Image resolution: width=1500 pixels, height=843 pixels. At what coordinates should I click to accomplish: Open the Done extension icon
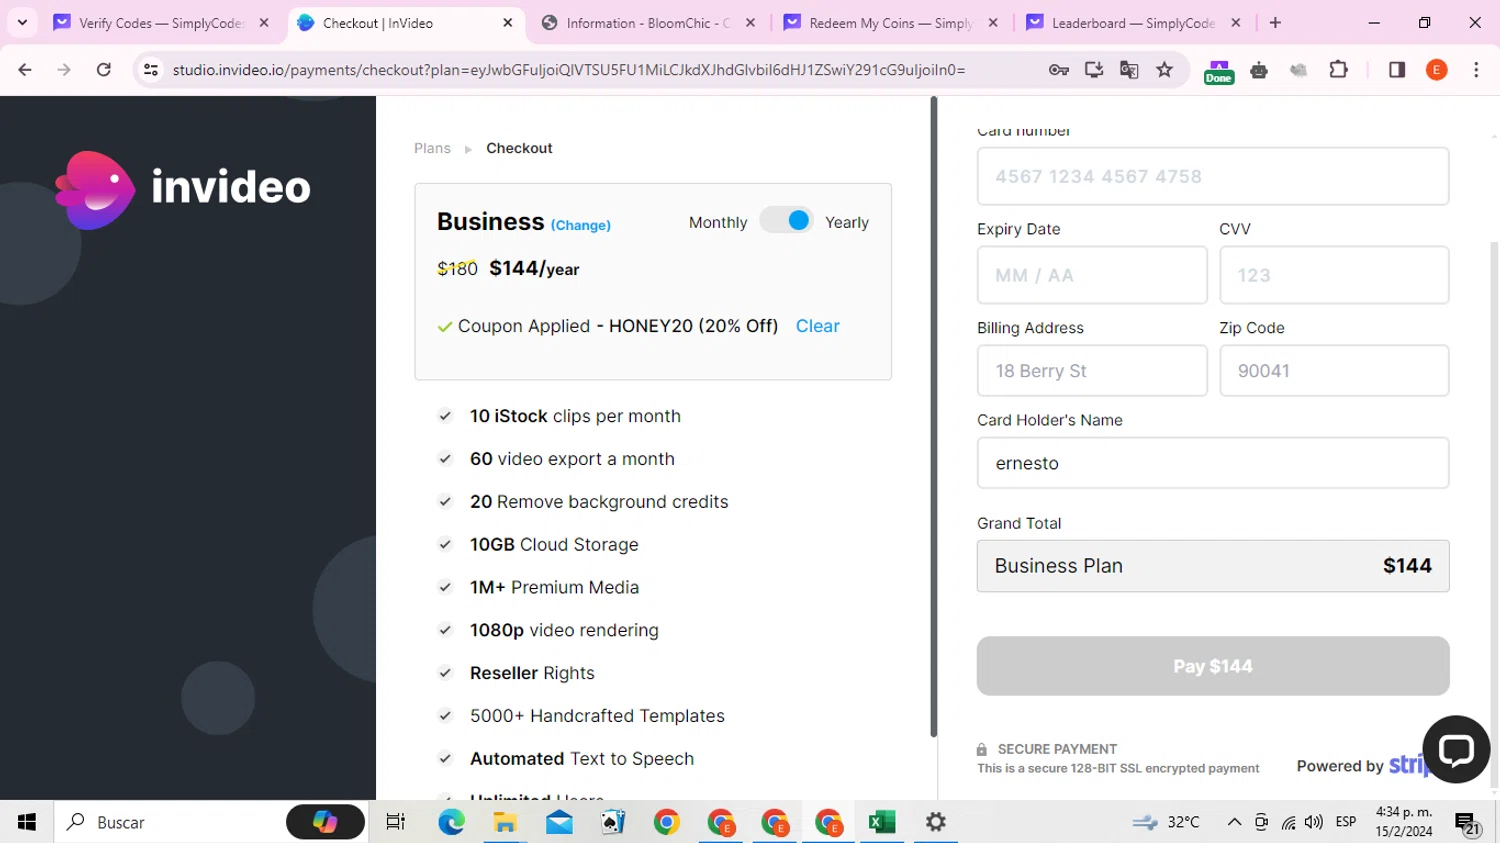click(x=1219, y=70)
